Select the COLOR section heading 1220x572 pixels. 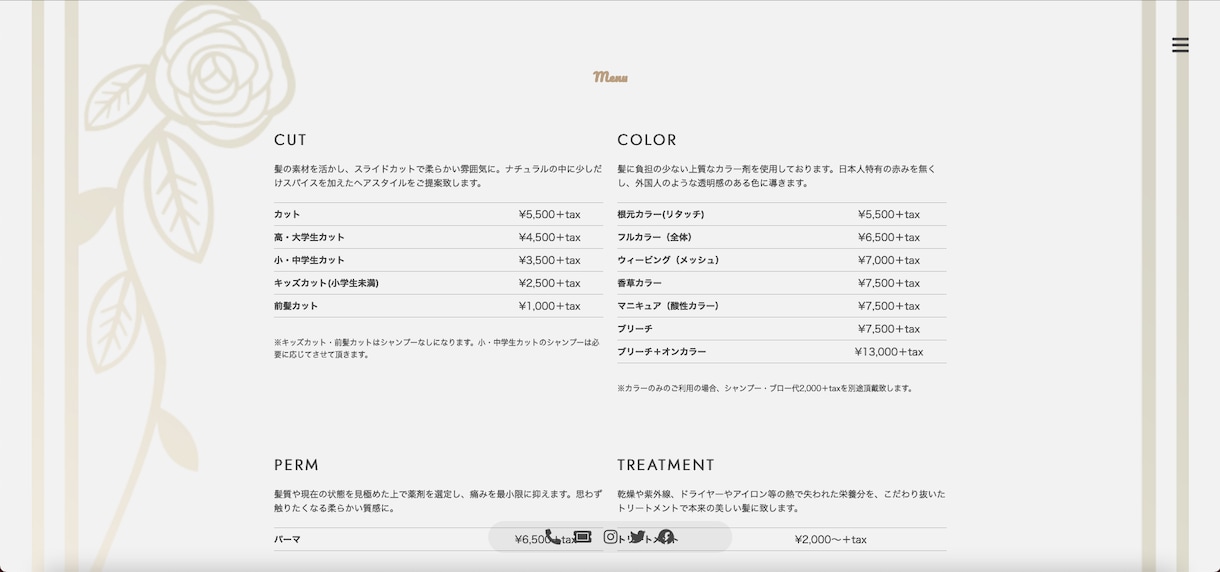(x=647, y=140)
